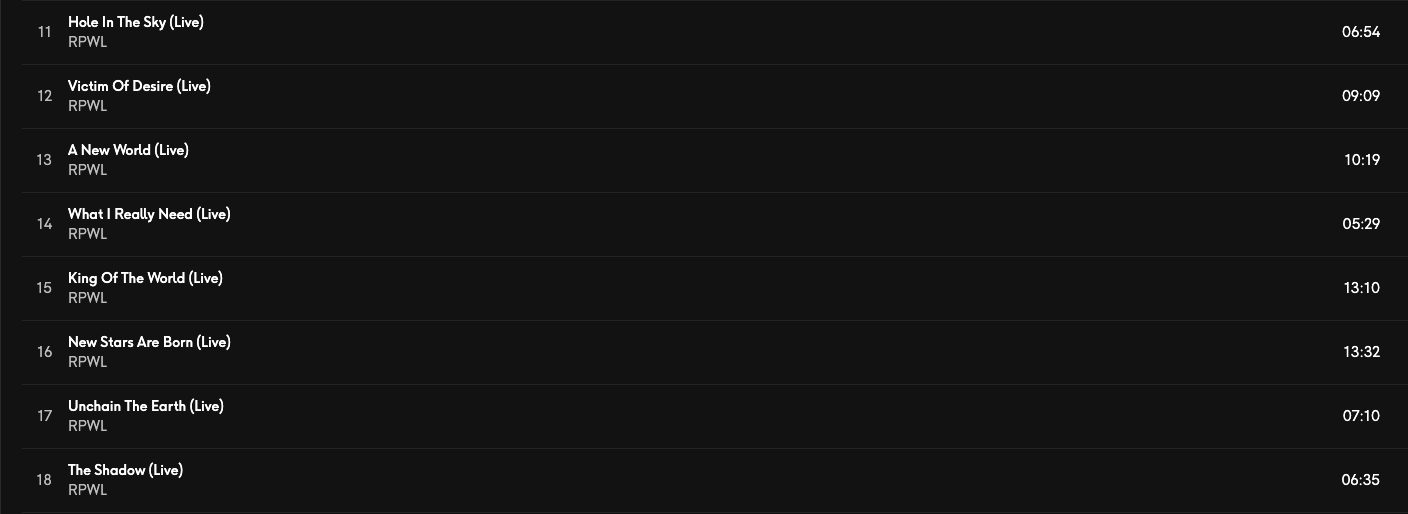1408x514 pixels.
Task: Open Unchain The Earth (Live) track
Action: click(145, 406)
